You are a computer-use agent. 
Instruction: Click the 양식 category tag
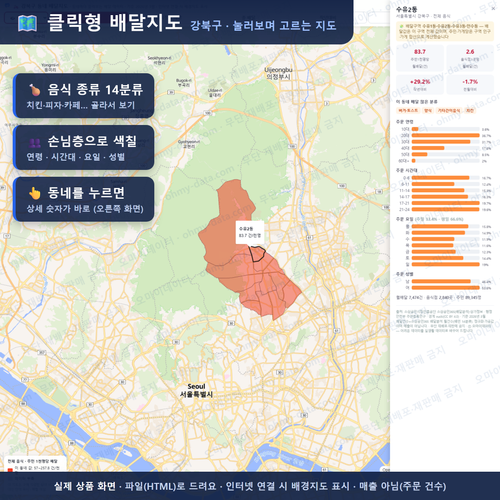click(428, 110)
